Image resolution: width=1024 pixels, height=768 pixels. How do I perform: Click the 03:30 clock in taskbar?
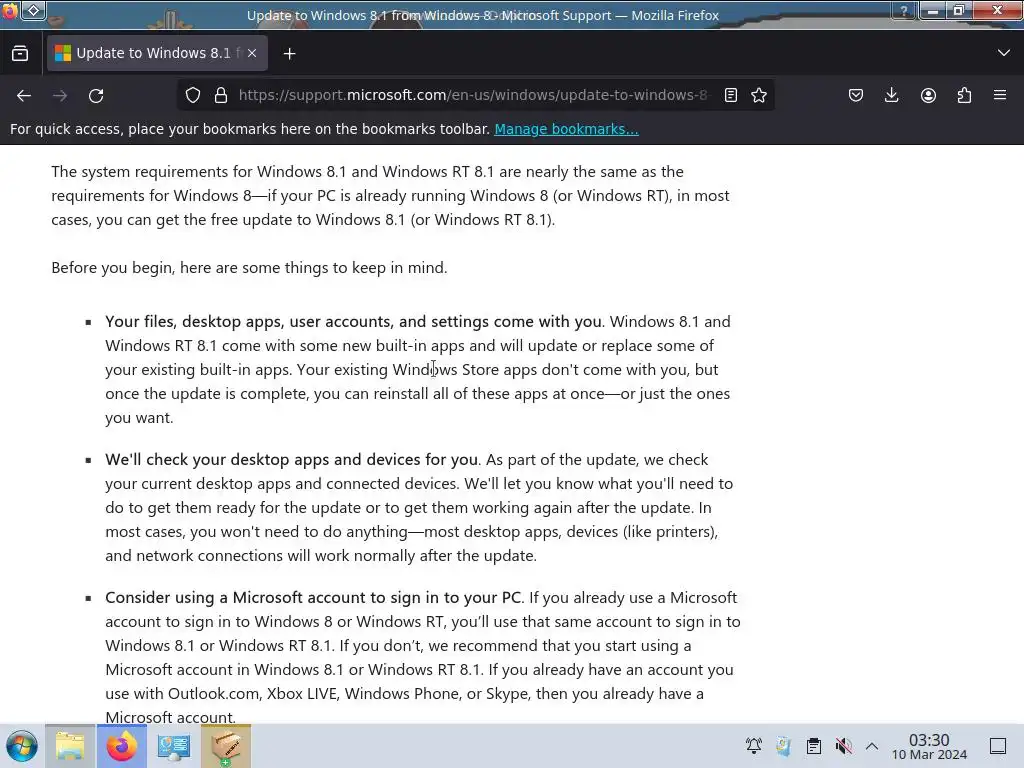click(x=929, y=746)
